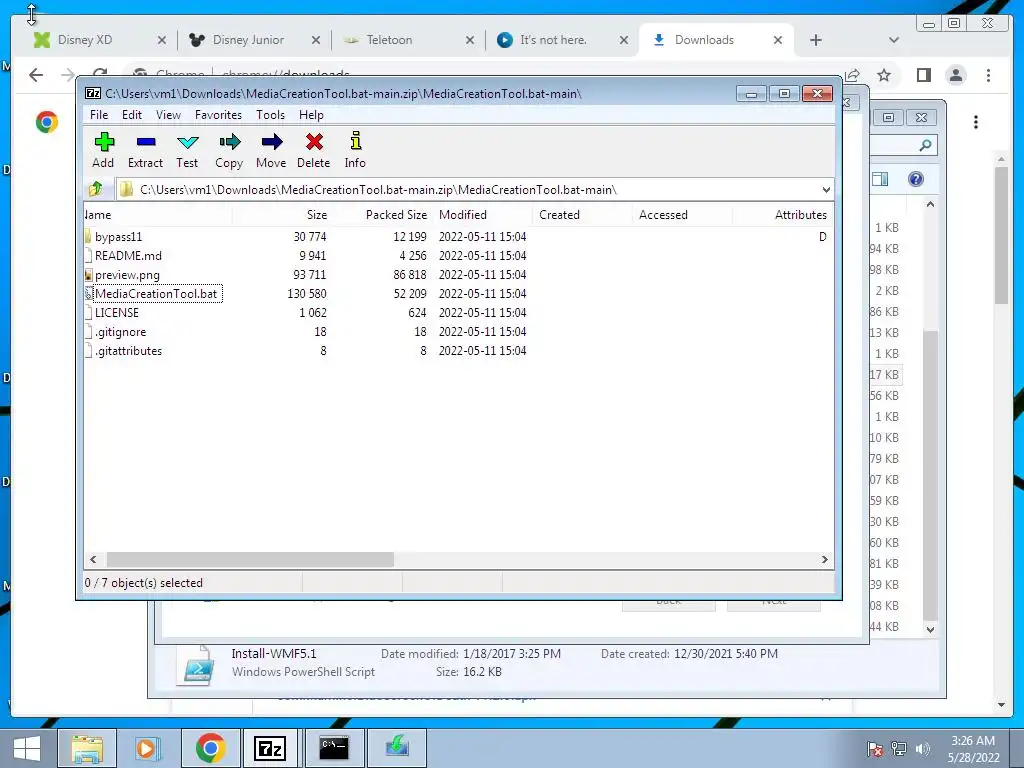Click the 7-Zip address path field
Screen dimensions: 1024x768
pyautogui.click(x=468, y=190)
